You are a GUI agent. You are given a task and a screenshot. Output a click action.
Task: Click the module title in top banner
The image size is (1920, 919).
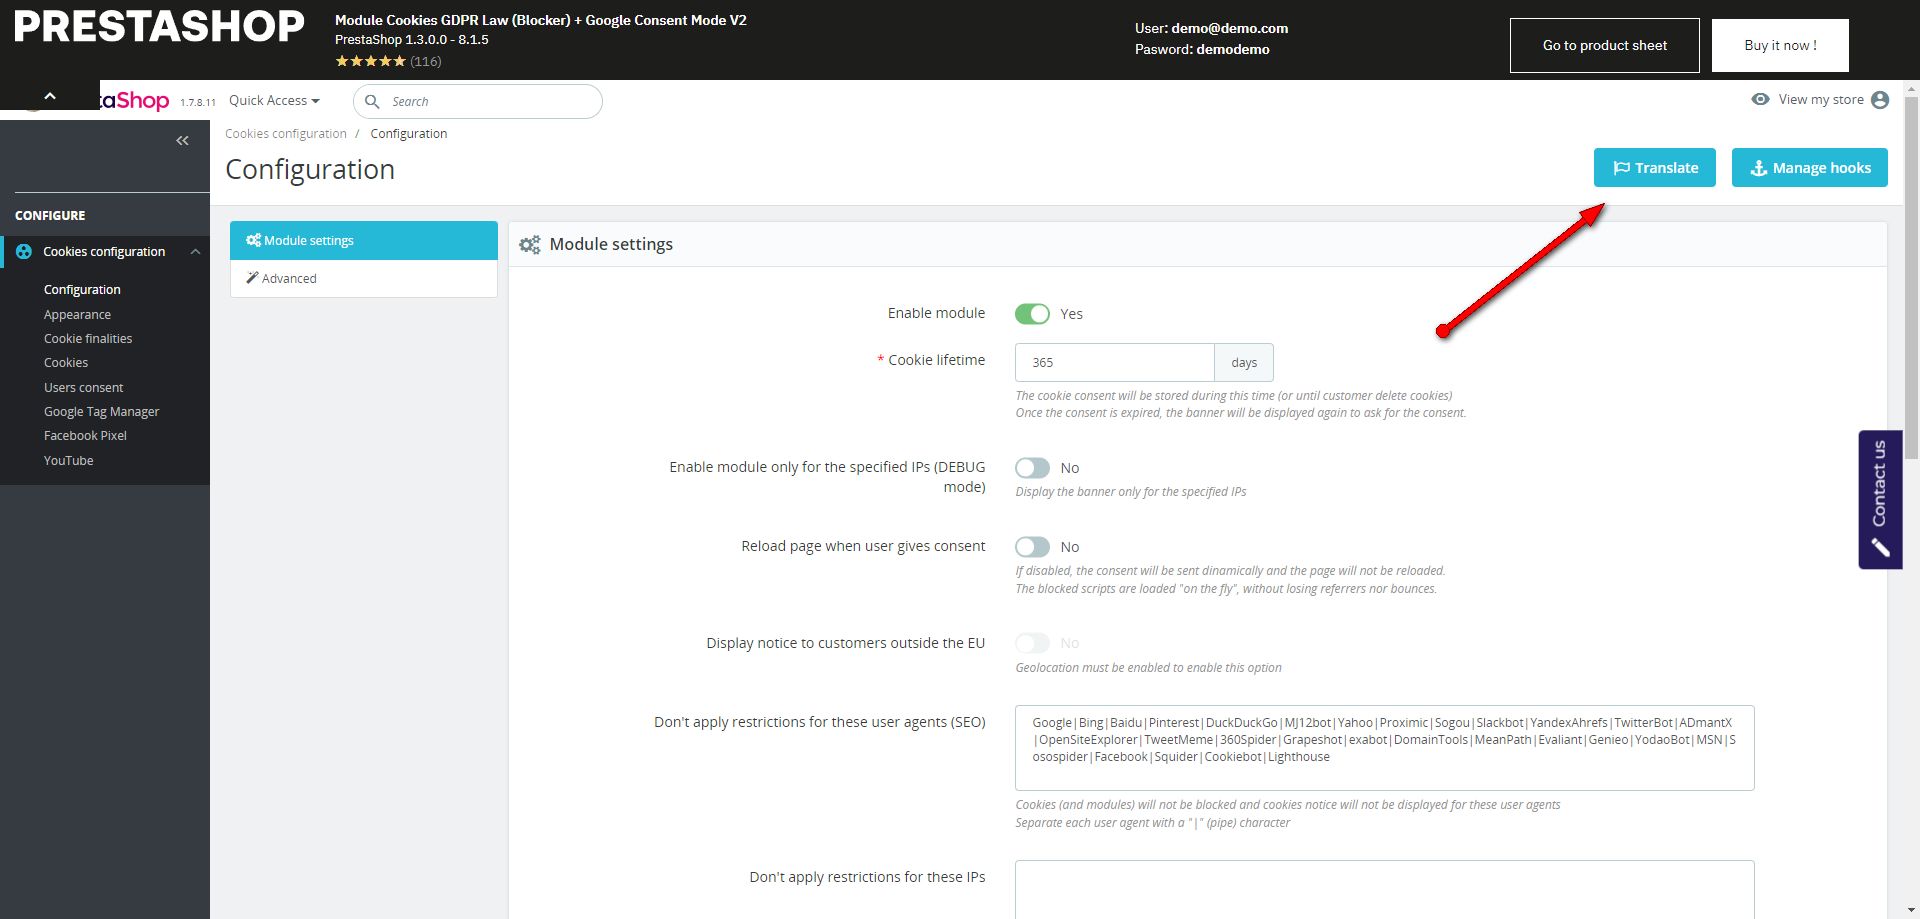[x=541, y=20]
